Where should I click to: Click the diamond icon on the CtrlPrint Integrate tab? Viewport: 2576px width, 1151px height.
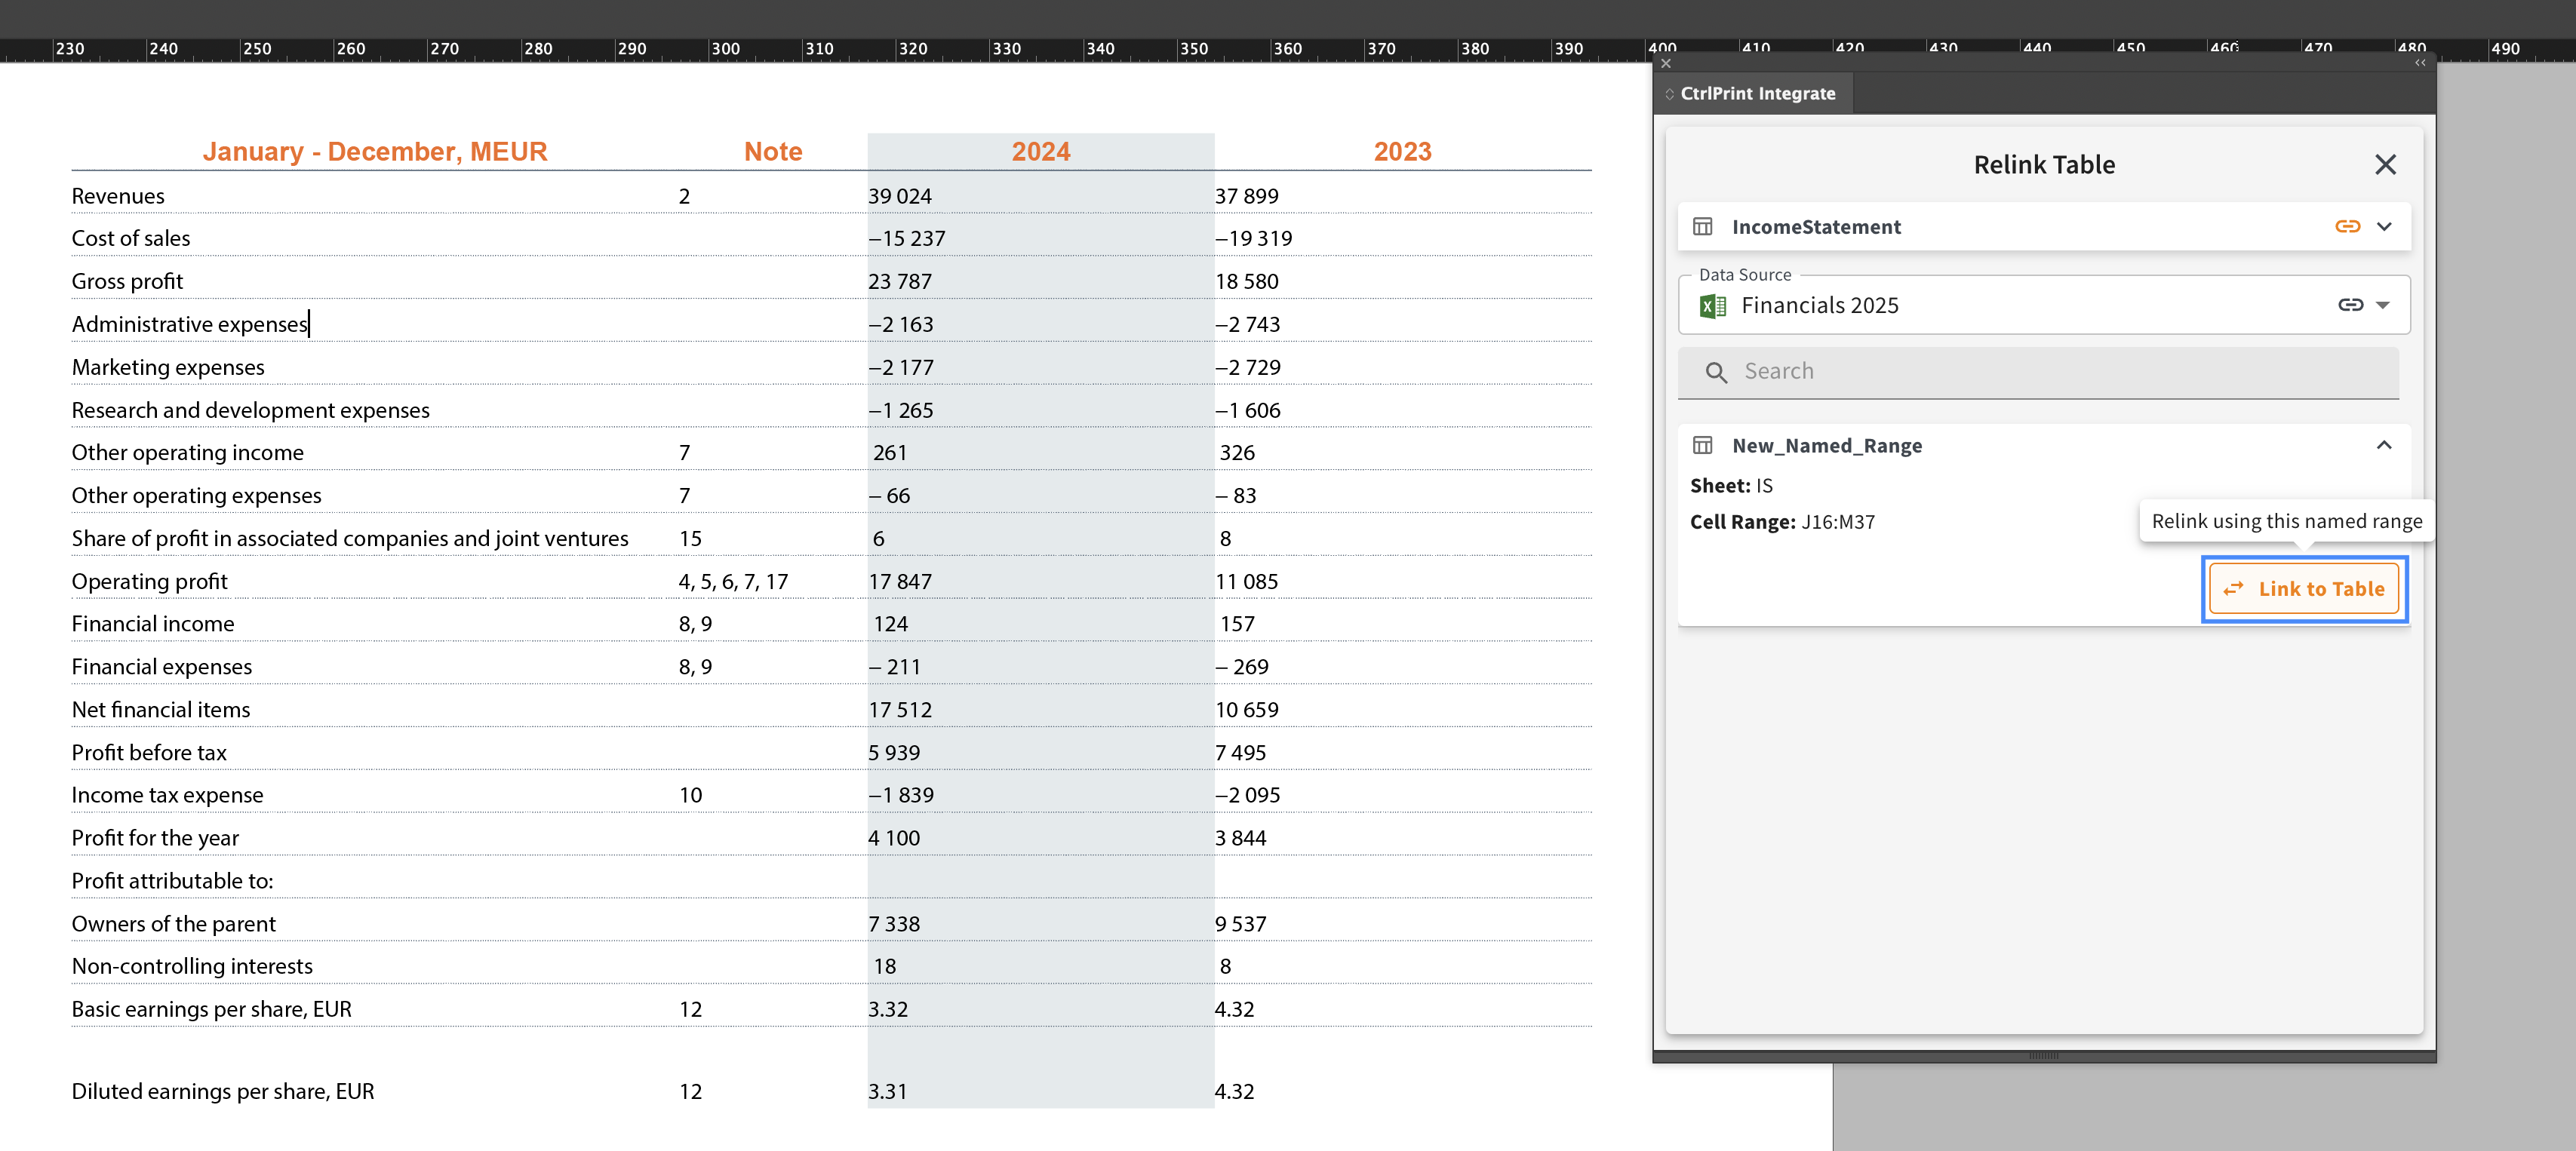[1669, 94]
